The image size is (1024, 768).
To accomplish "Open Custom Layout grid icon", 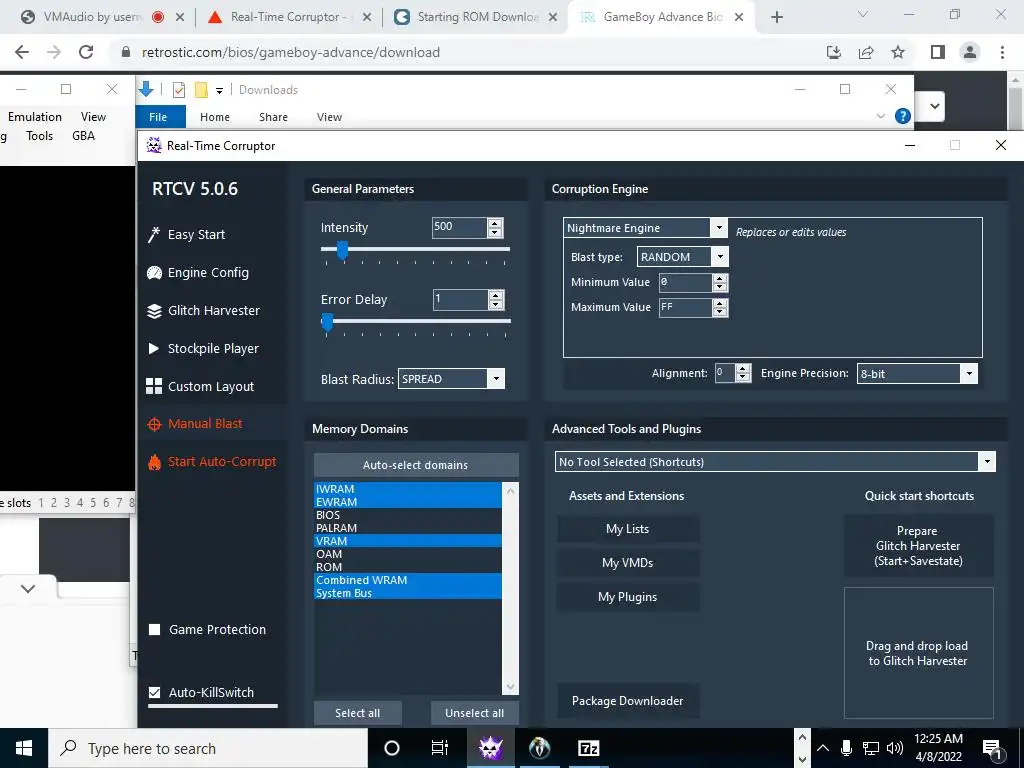I will [x=154, y=386].
